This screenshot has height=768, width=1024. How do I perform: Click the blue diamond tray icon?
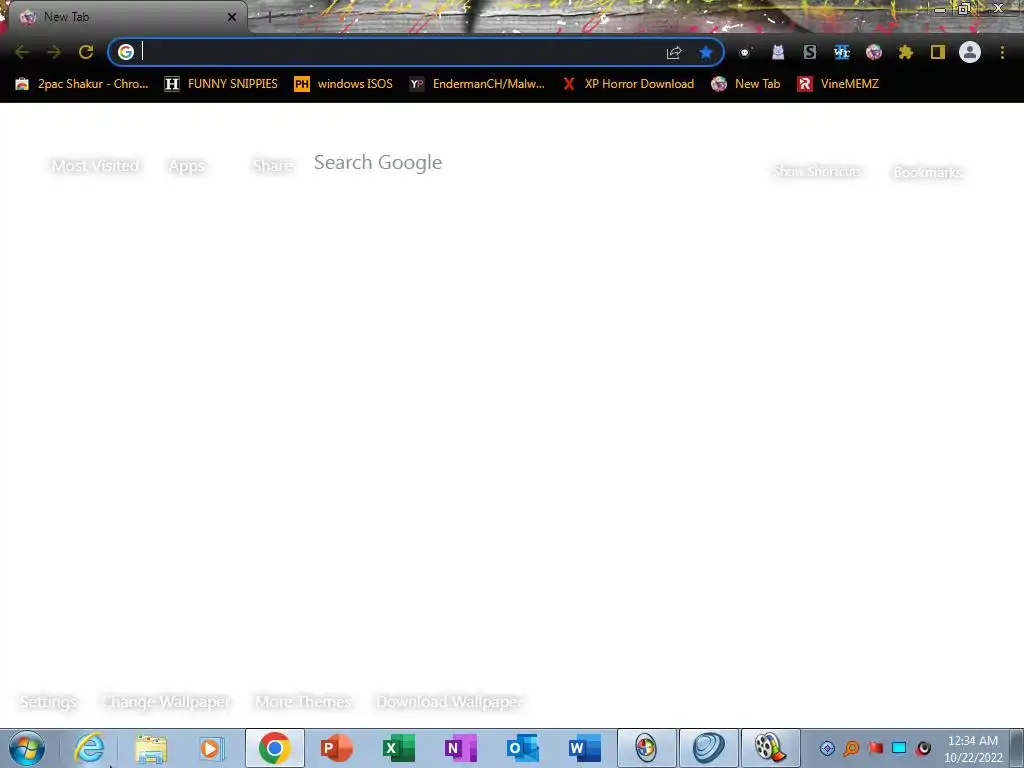click(x=827, y=748)
